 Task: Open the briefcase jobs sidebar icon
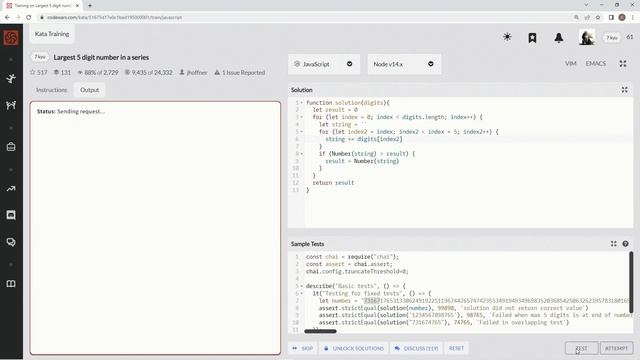tap(11, 147)
